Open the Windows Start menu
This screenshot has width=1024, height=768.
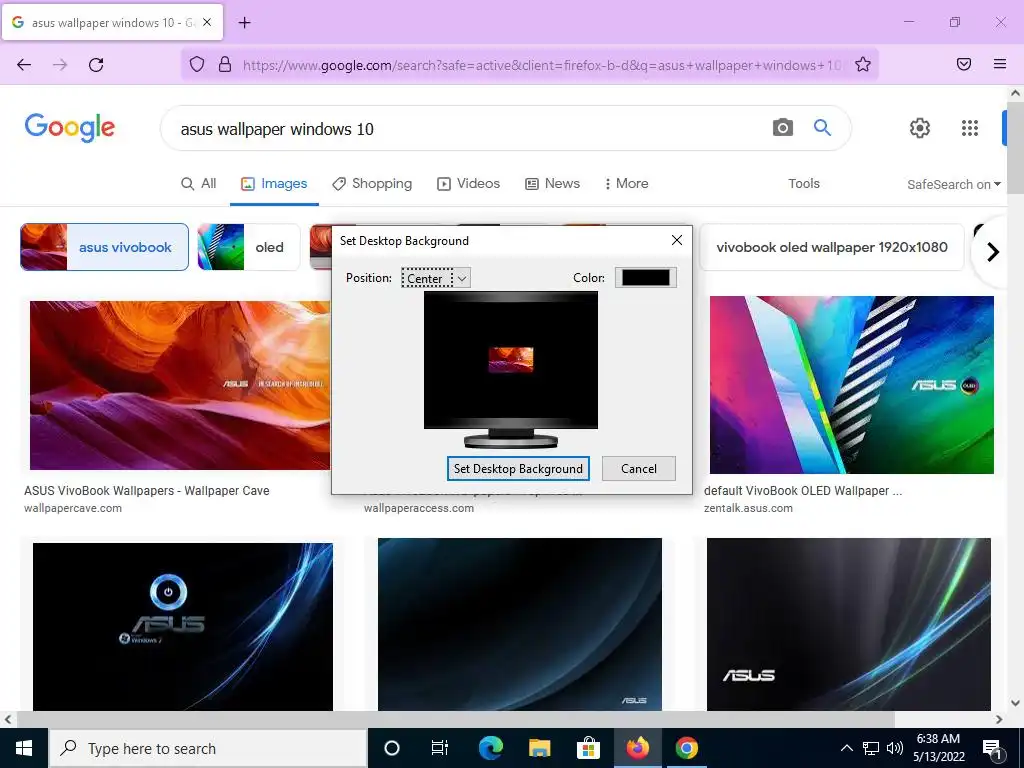click(24, 748)
